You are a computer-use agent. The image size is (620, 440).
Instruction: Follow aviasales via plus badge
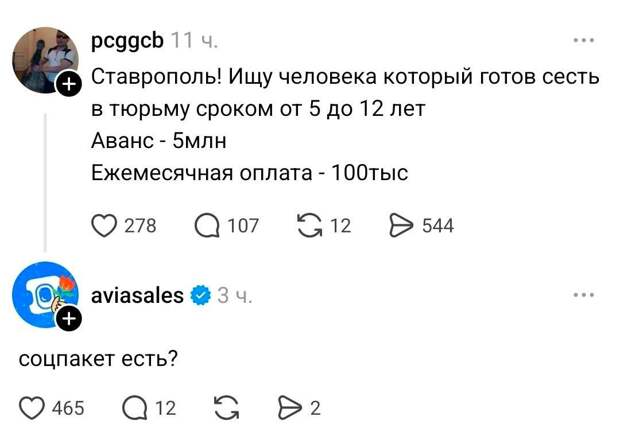[68, 320]
